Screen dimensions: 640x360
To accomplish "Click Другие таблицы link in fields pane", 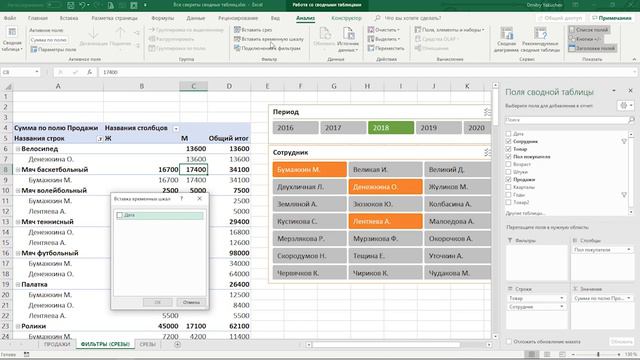I will [525, 213].
